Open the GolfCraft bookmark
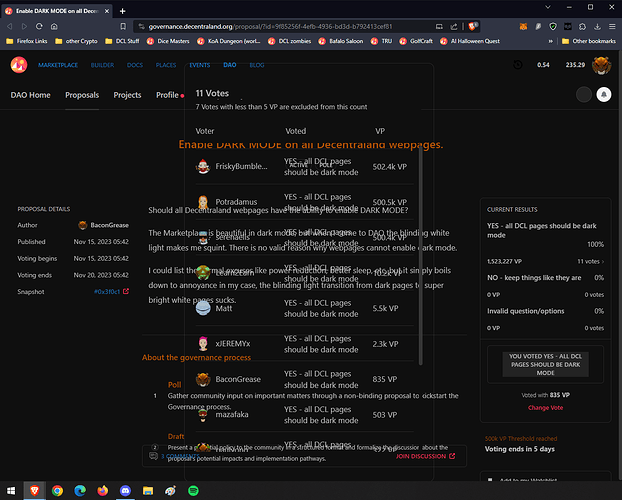Viewport: 622px width, 500px height. (416, 41)
